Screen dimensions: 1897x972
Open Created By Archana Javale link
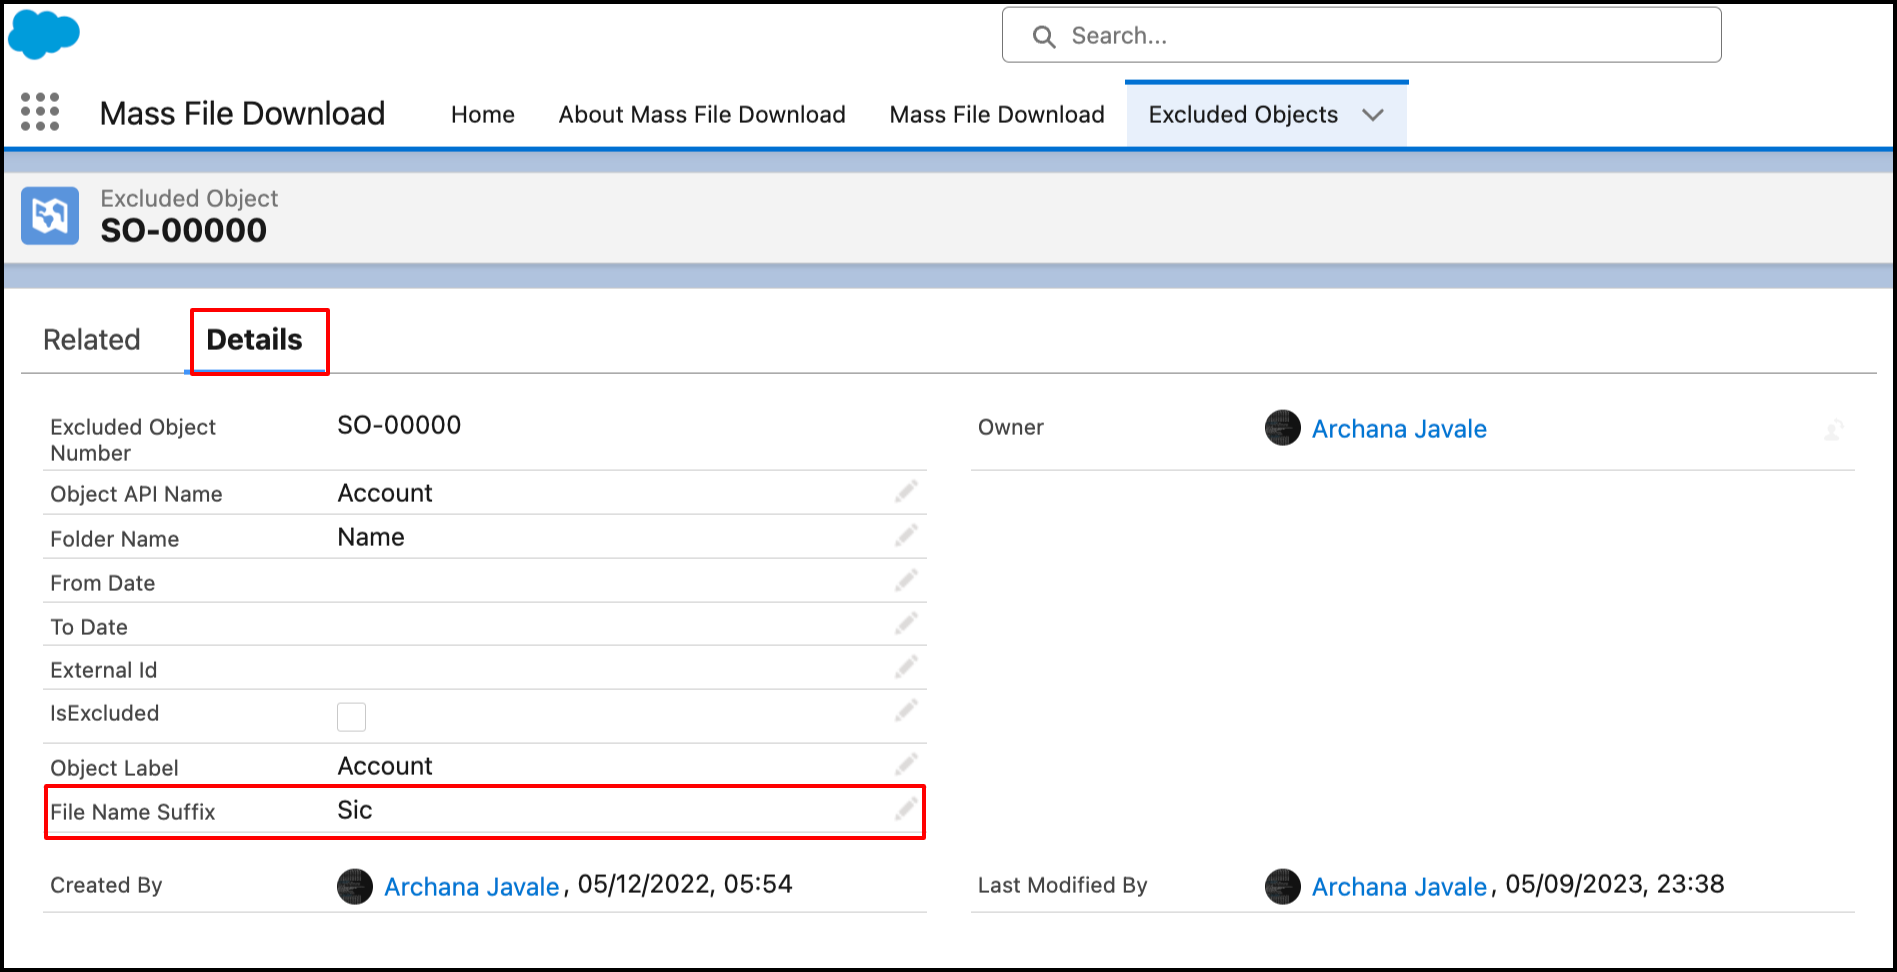tap(472, 887)
